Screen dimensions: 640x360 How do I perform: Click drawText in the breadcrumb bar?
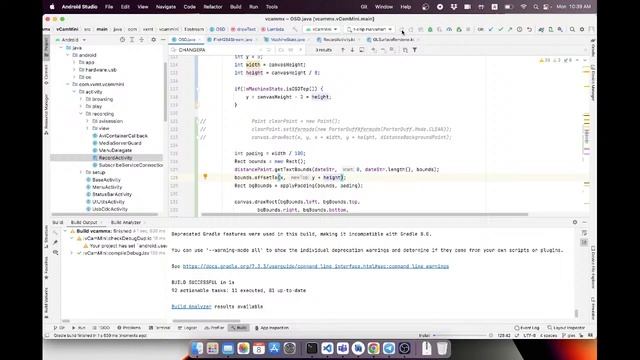pyautogui.click(x=244, y=29)
